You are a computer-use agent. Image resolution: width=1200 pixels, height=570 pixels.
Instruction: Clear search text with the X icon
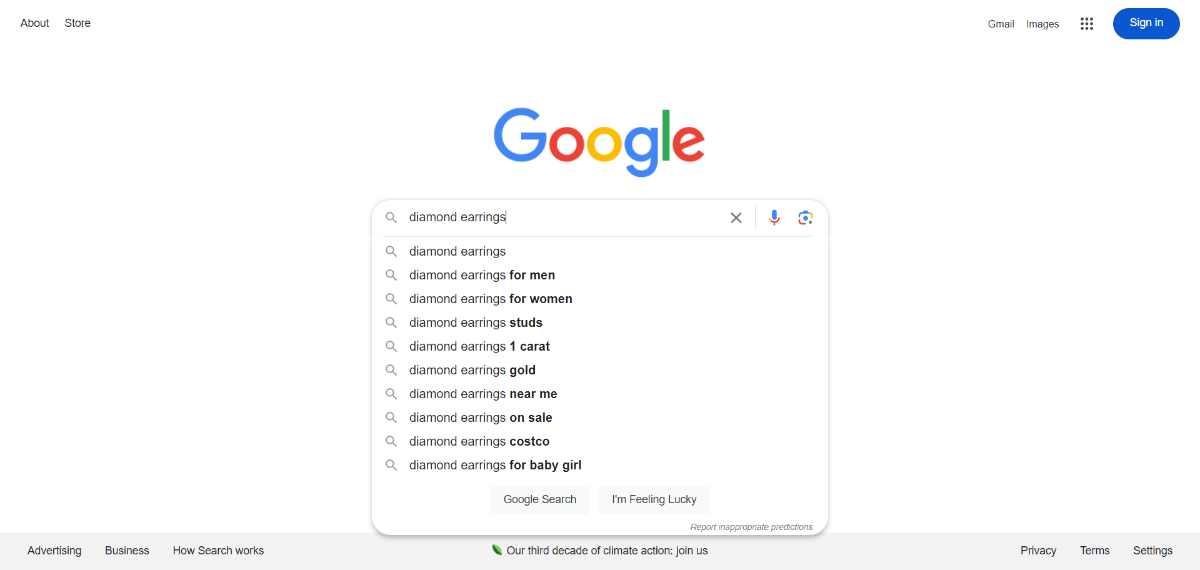point(736,217)
